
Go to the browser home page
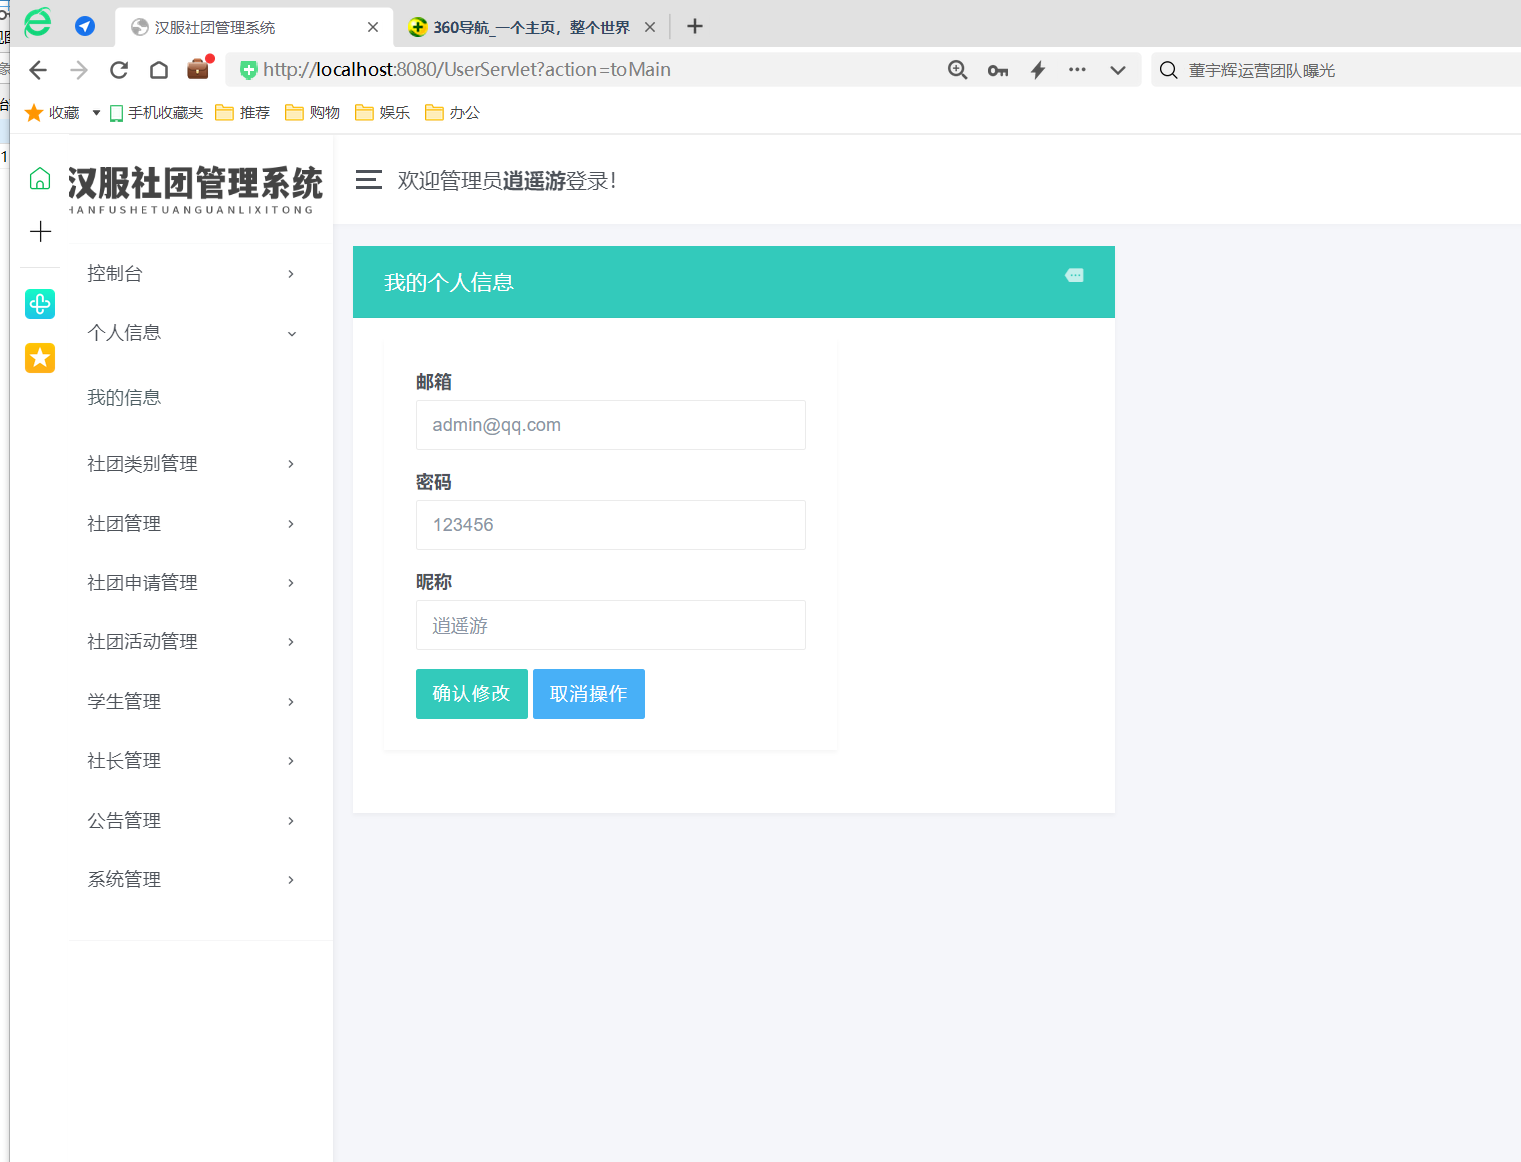pyautogui.click(x=159, y=70)
